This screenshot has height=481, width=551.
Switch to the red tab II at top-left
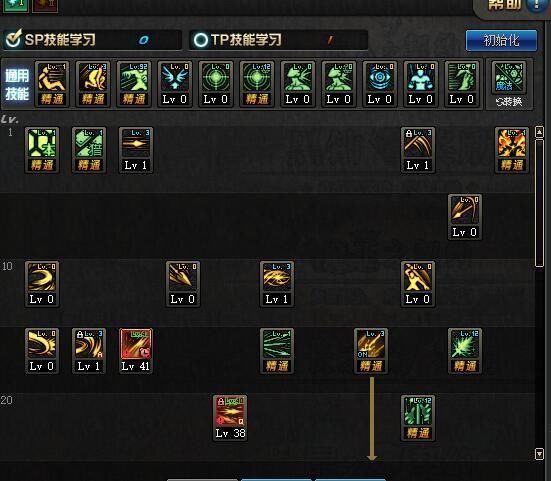45,5
